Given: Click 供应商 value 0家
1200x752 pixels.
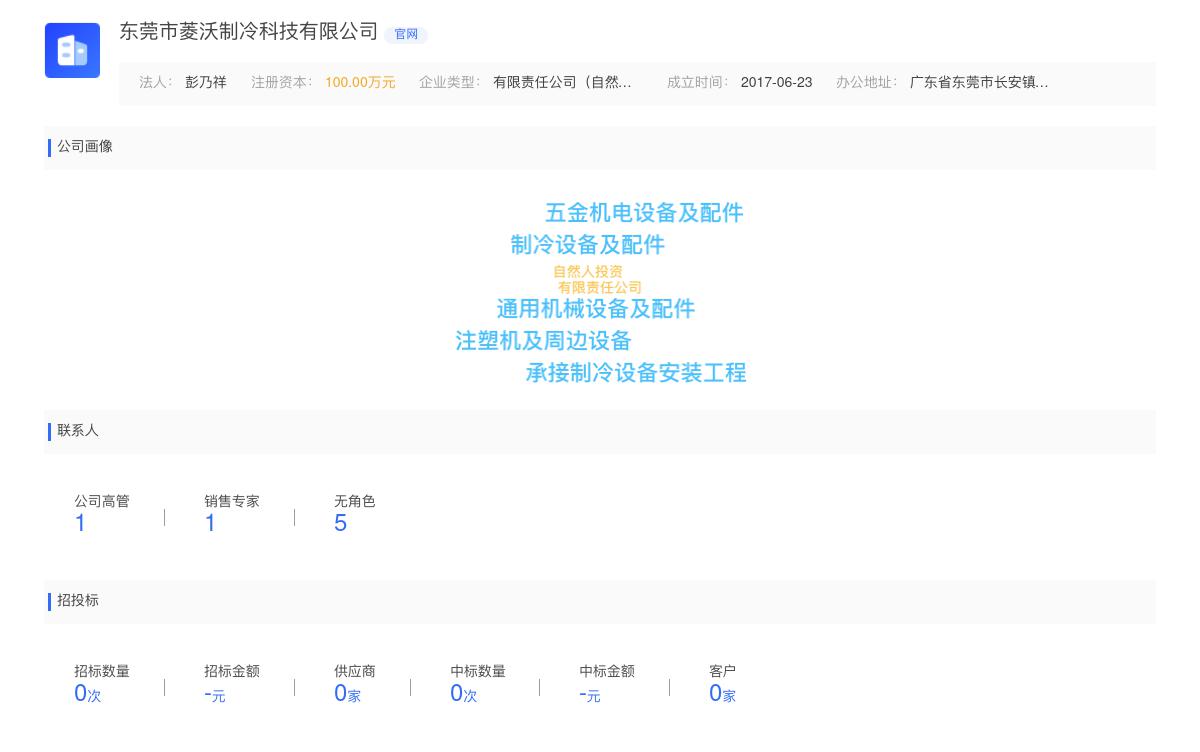Looking at the screenshot, I should tap(347, 694).
